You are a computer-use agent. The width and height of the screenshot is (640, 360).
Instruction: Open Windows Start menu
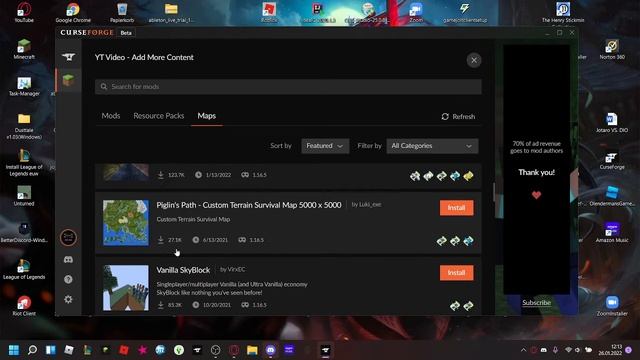pos(14,350)
